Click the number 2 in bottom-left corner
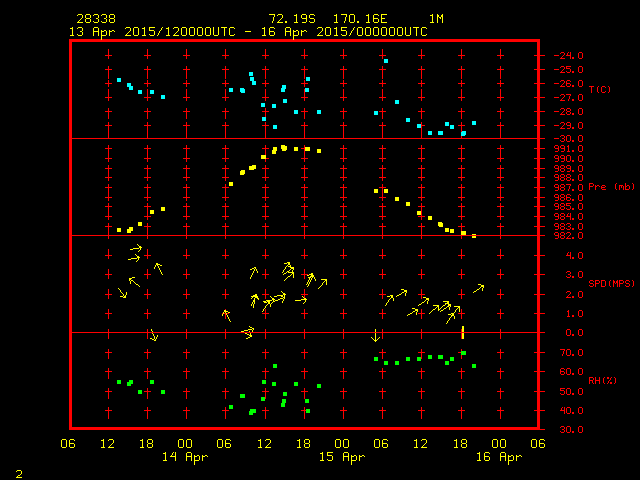The width and height of the screenshot is (640, 480). pyautogui.click(x=19, y=471)
